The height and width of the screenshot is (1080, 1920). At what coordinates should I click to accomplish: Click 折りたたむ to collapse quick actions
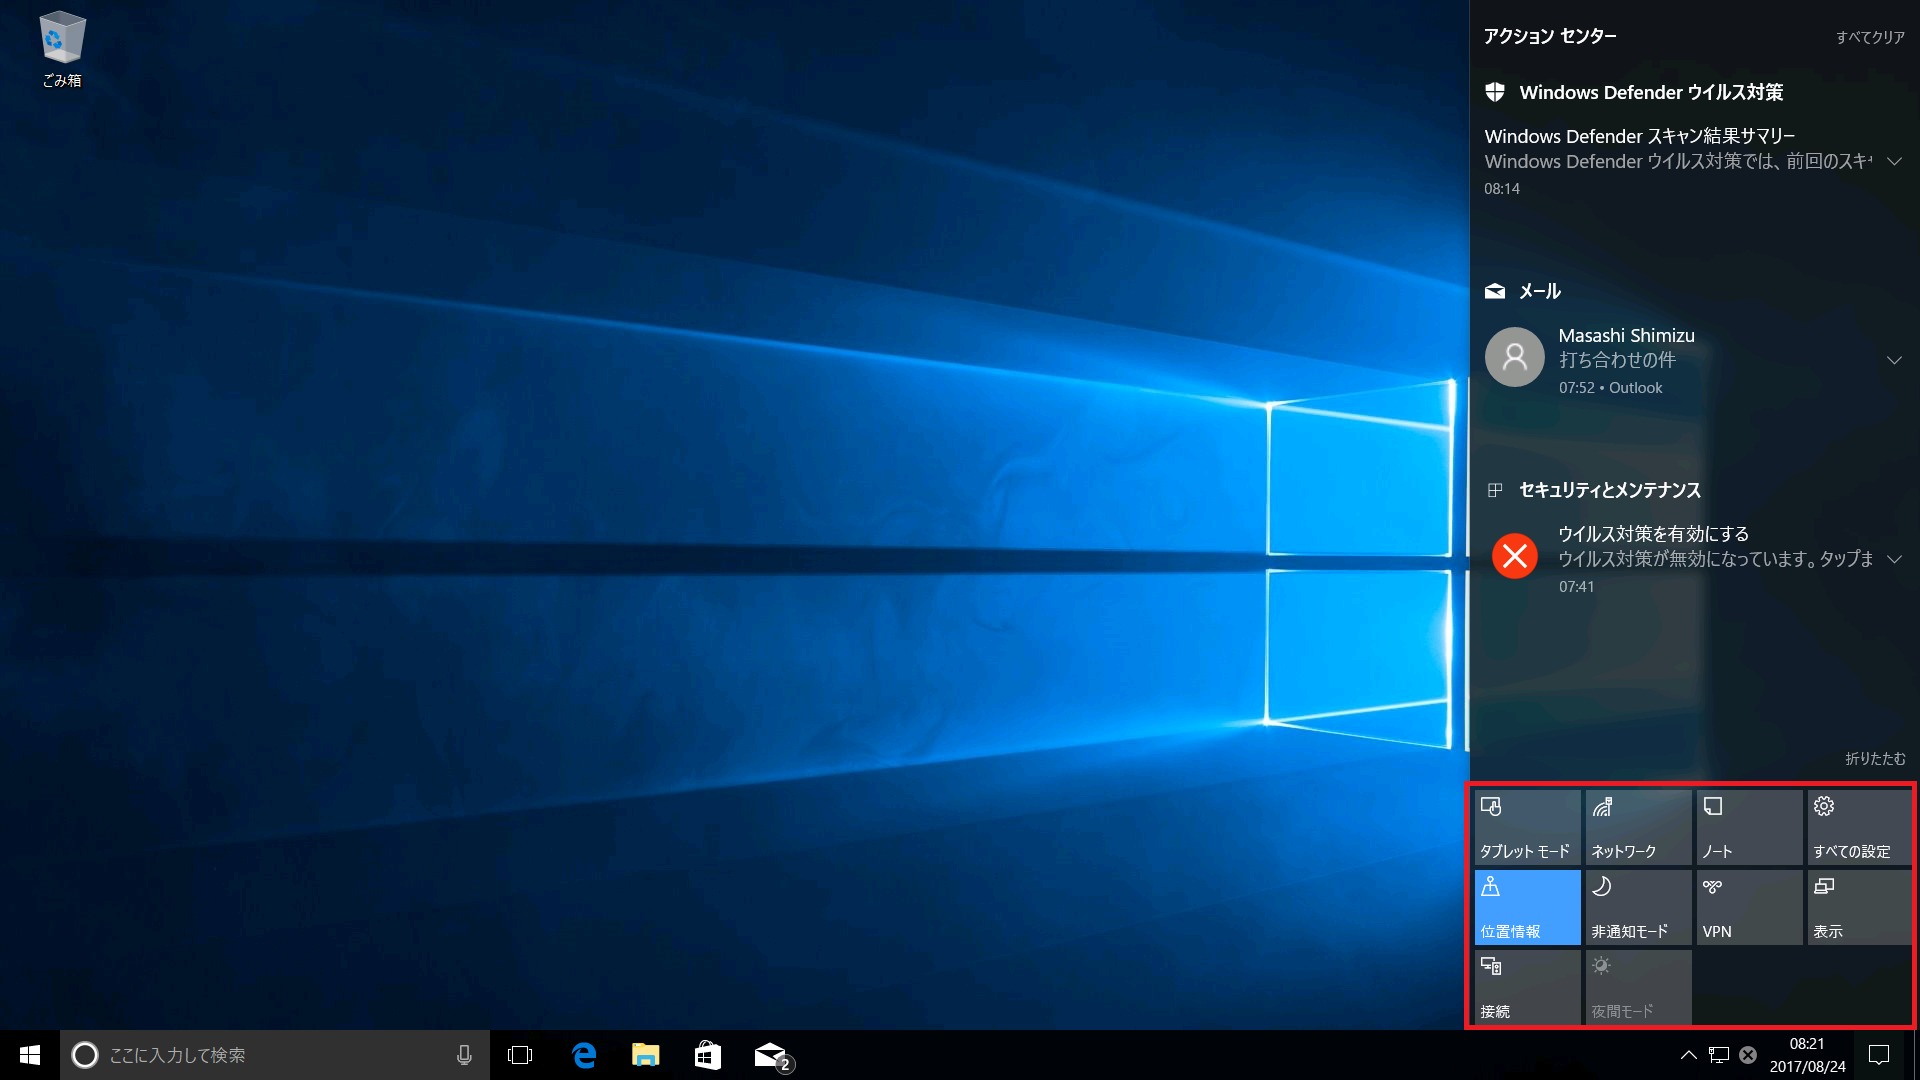coord(1875,759)
